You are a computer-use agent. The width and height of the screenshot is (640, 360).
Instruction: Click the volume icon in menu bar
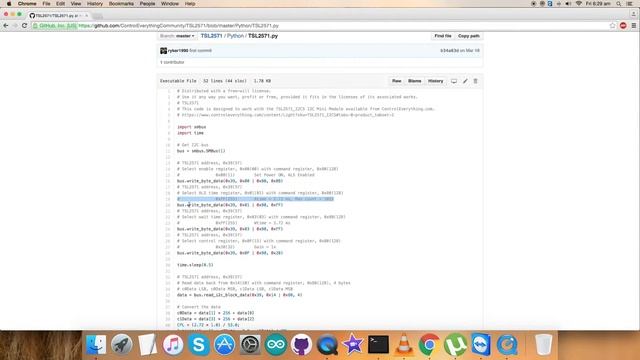tap(568, 4)
